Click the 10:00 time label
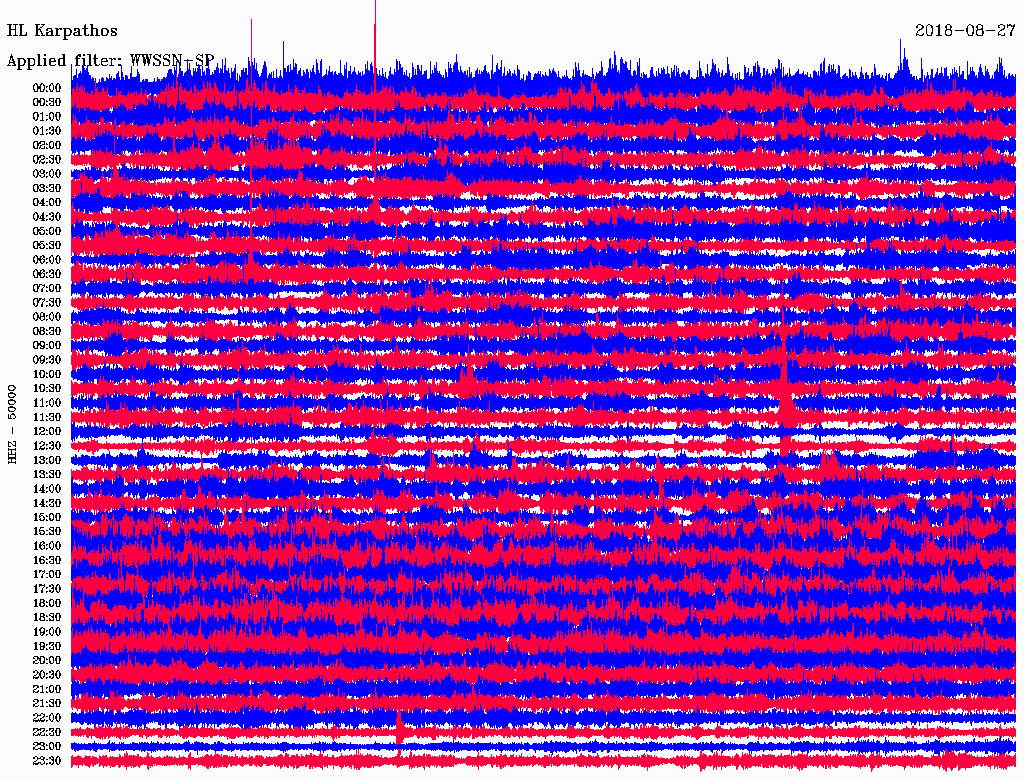The height and width of the screenshot is (780, 1024). click(x=47, y=374)
